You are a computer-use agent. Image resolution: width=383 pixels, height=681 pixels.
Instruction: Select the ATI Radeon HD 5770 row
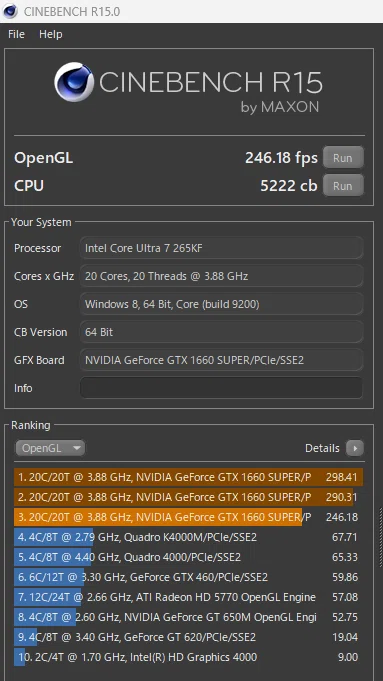(188, 597)
